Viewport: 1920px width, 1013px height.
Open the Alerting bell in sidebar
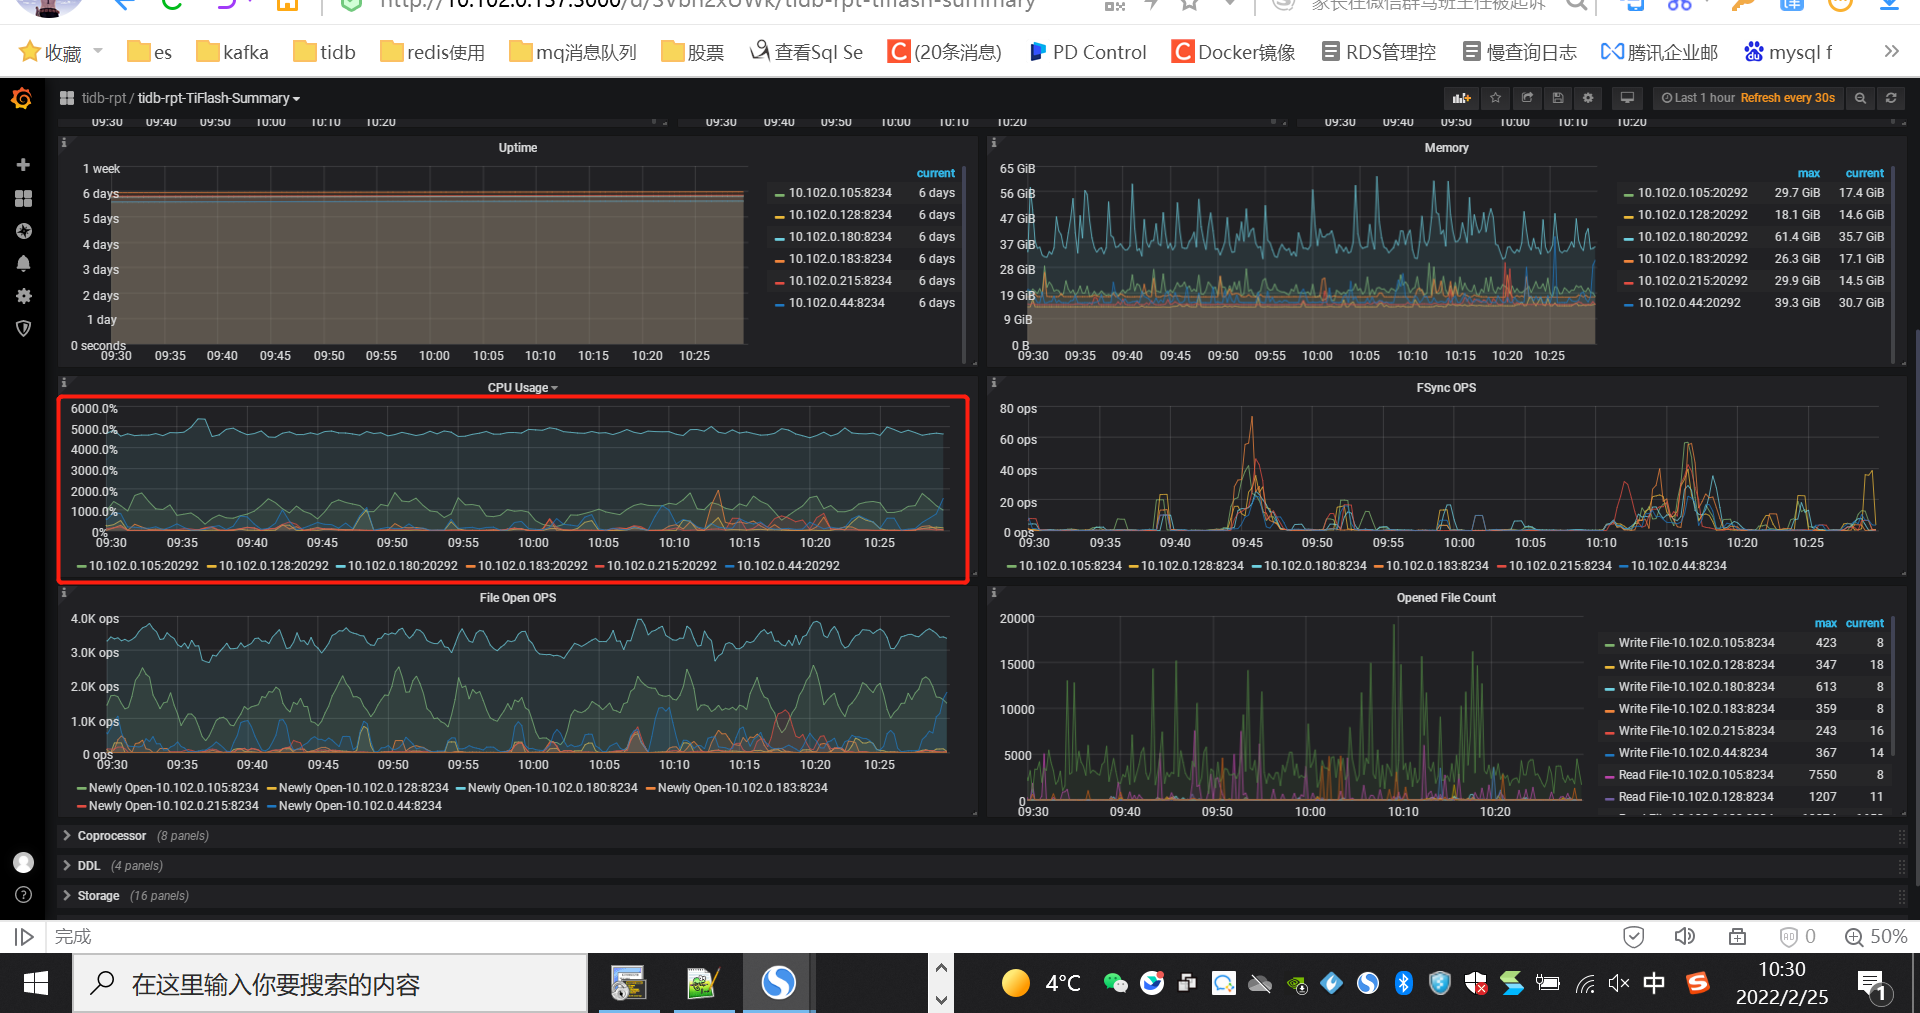pyautogui.click(x=23, y=264)
